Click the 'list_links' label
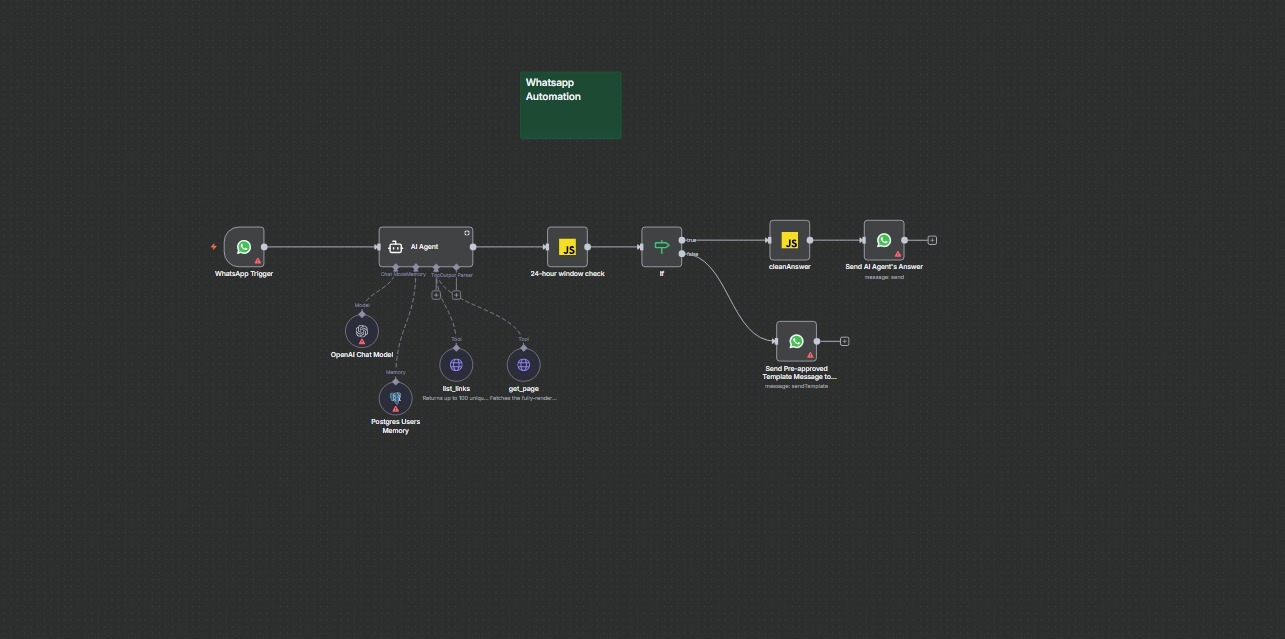The height and width of the screenshot is (639, 1285). [456, 388]
